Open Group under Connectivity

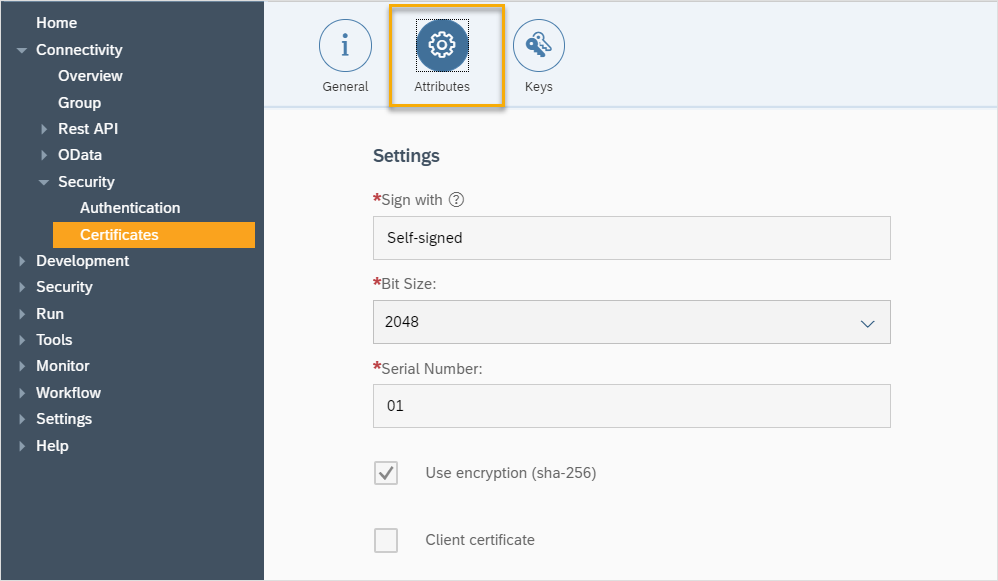[79, 103]
